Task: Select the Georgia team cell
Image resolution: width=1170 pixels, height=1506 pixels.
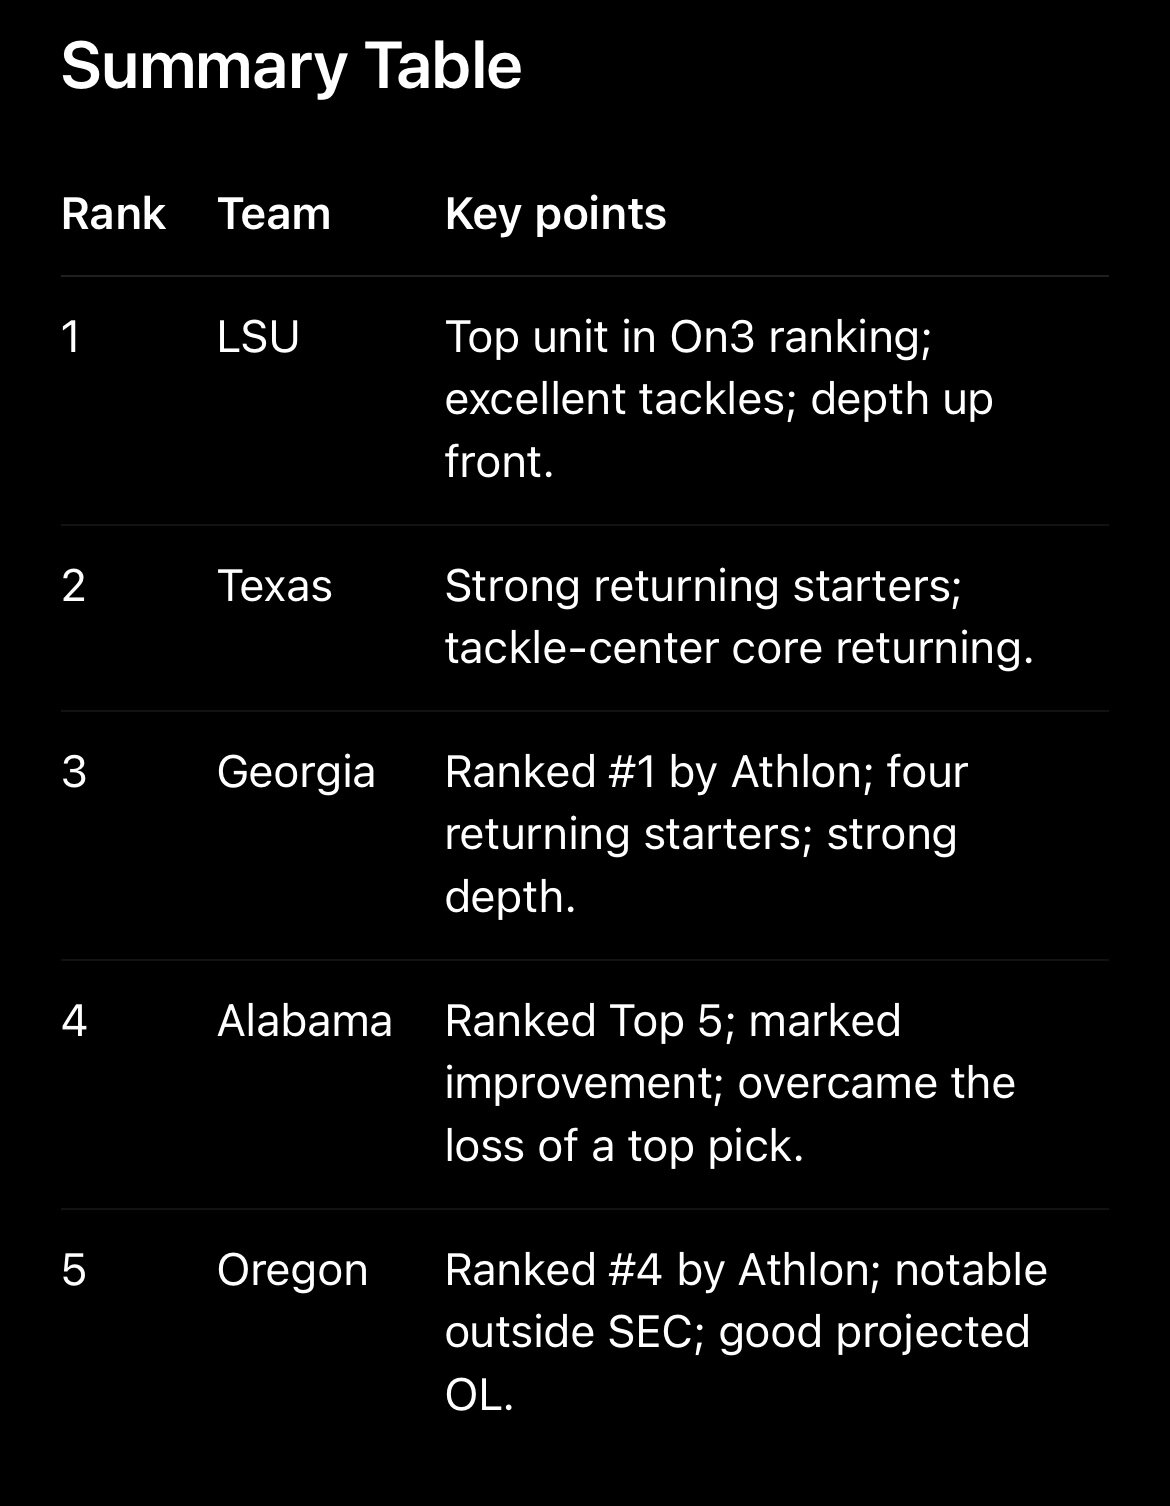Action: (x=296, y=772)
